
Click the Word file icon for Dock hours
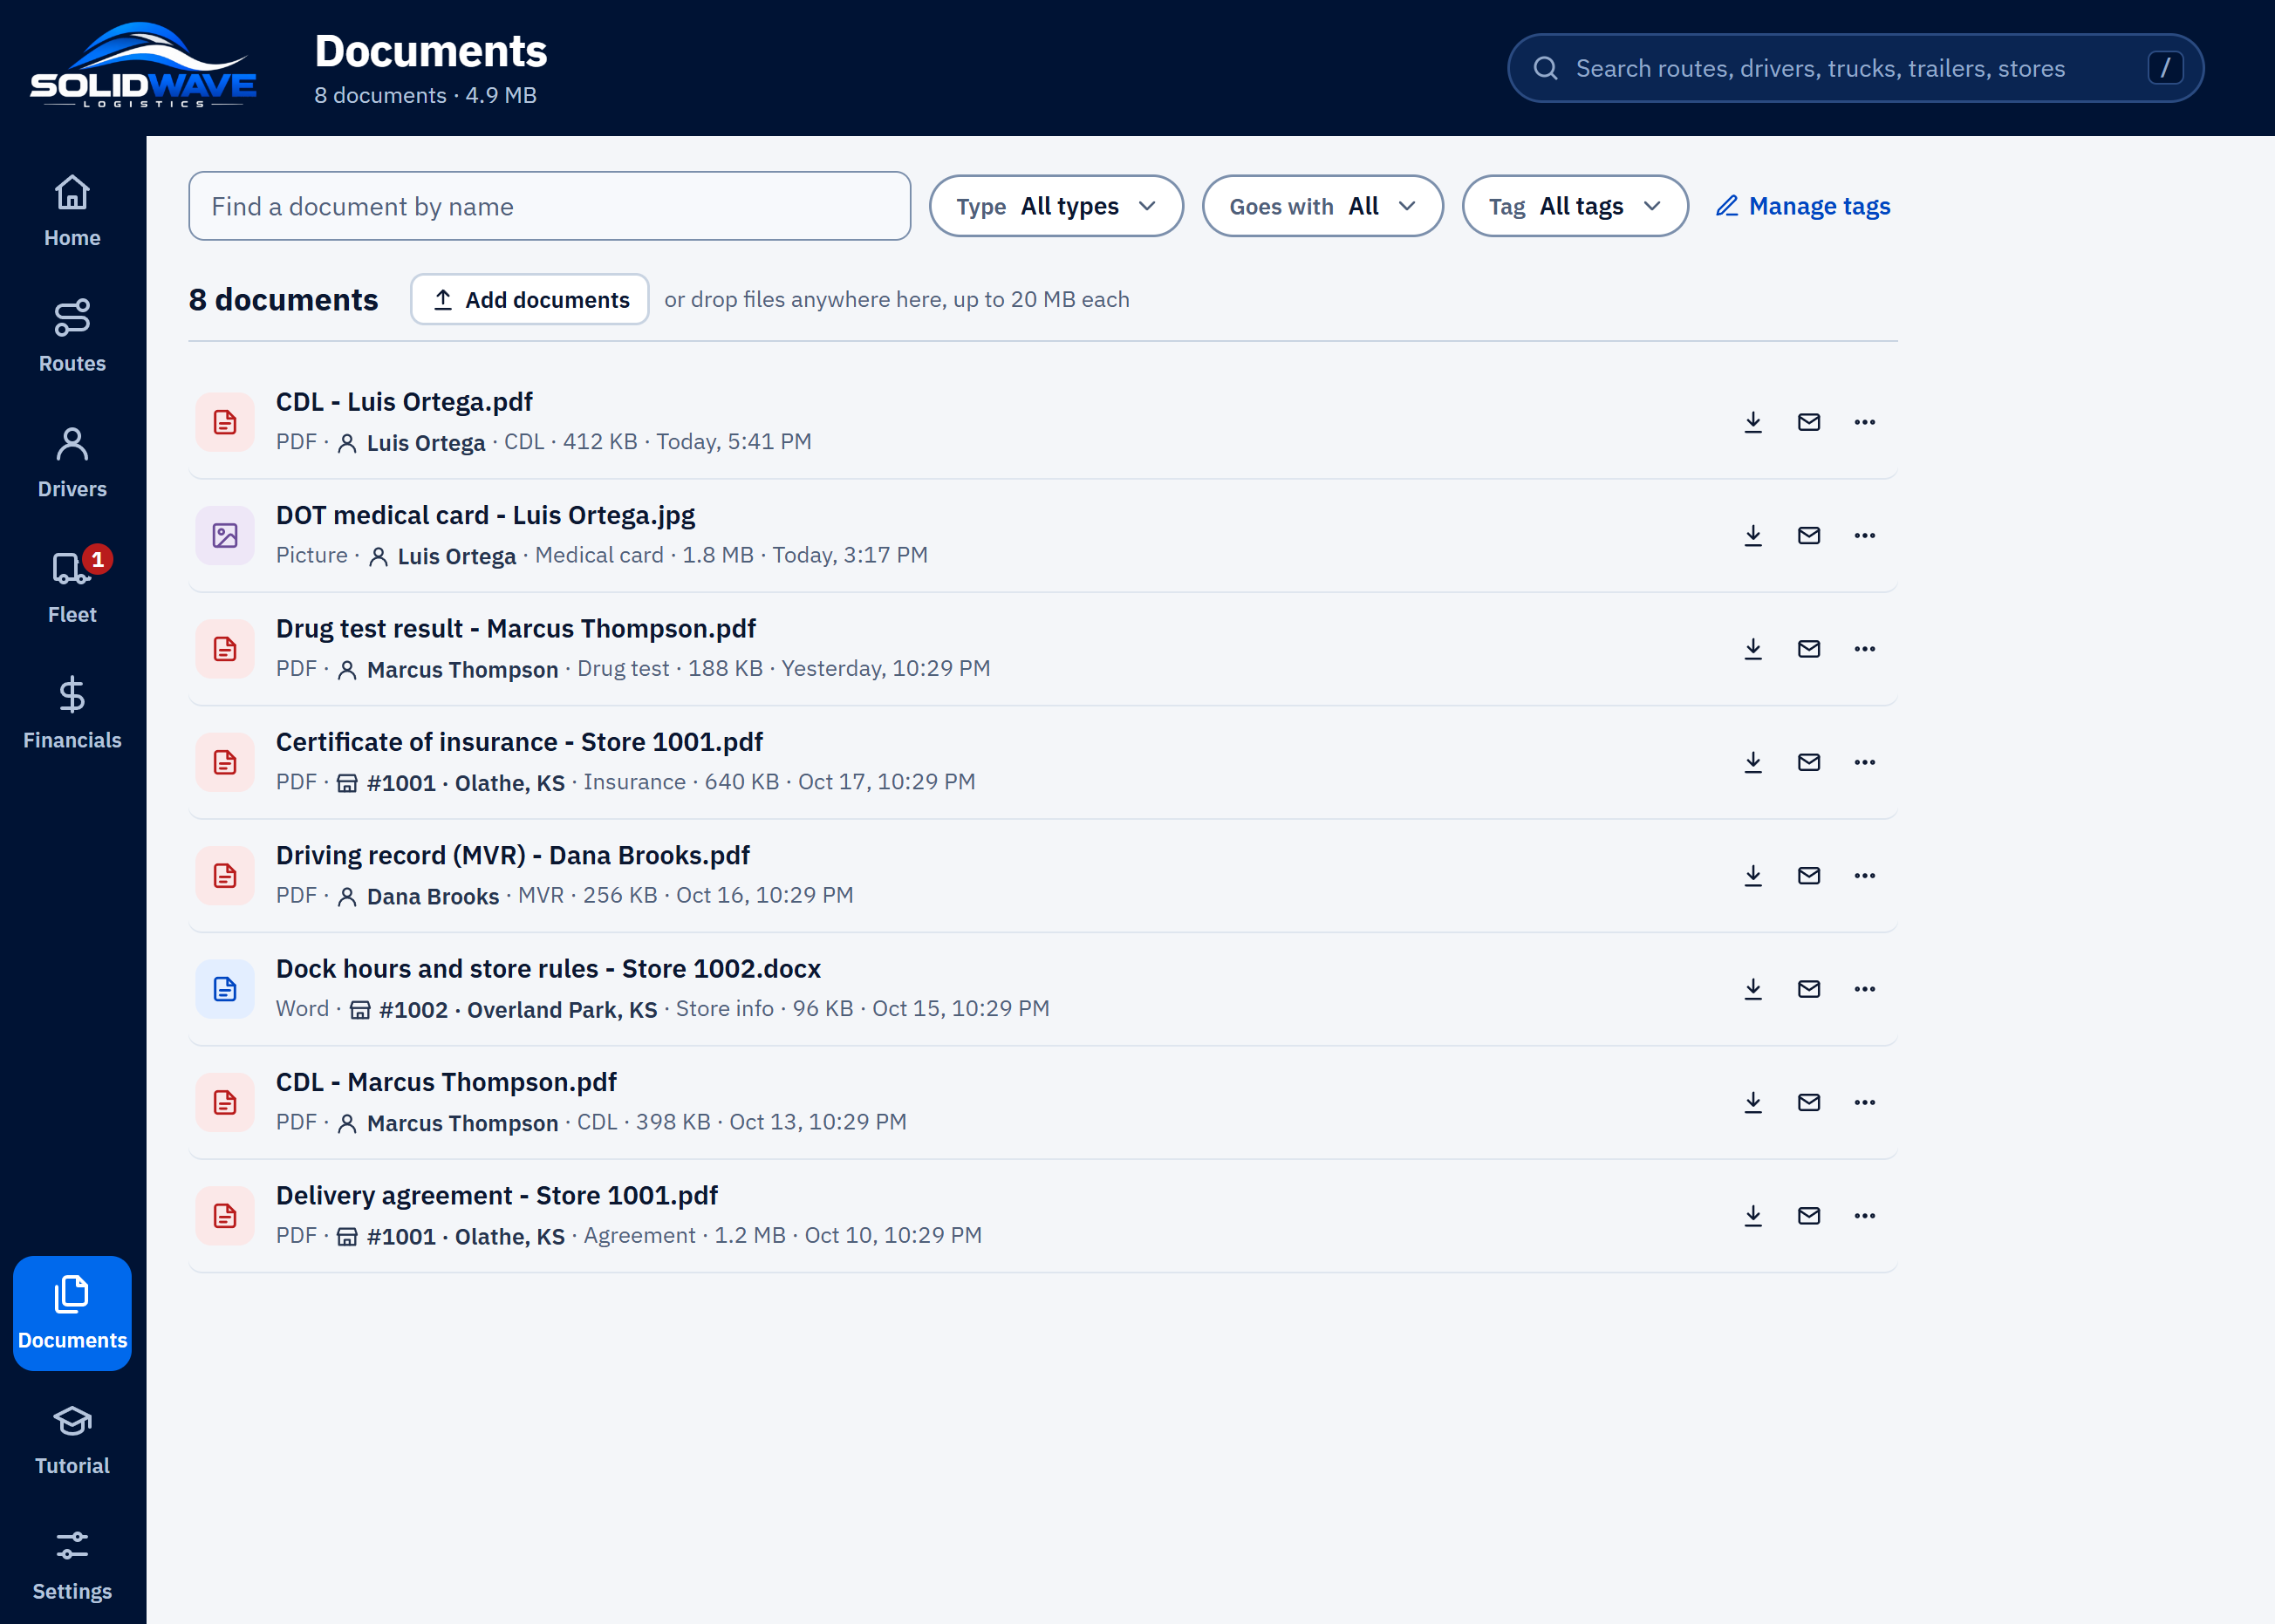coord(225,989)
